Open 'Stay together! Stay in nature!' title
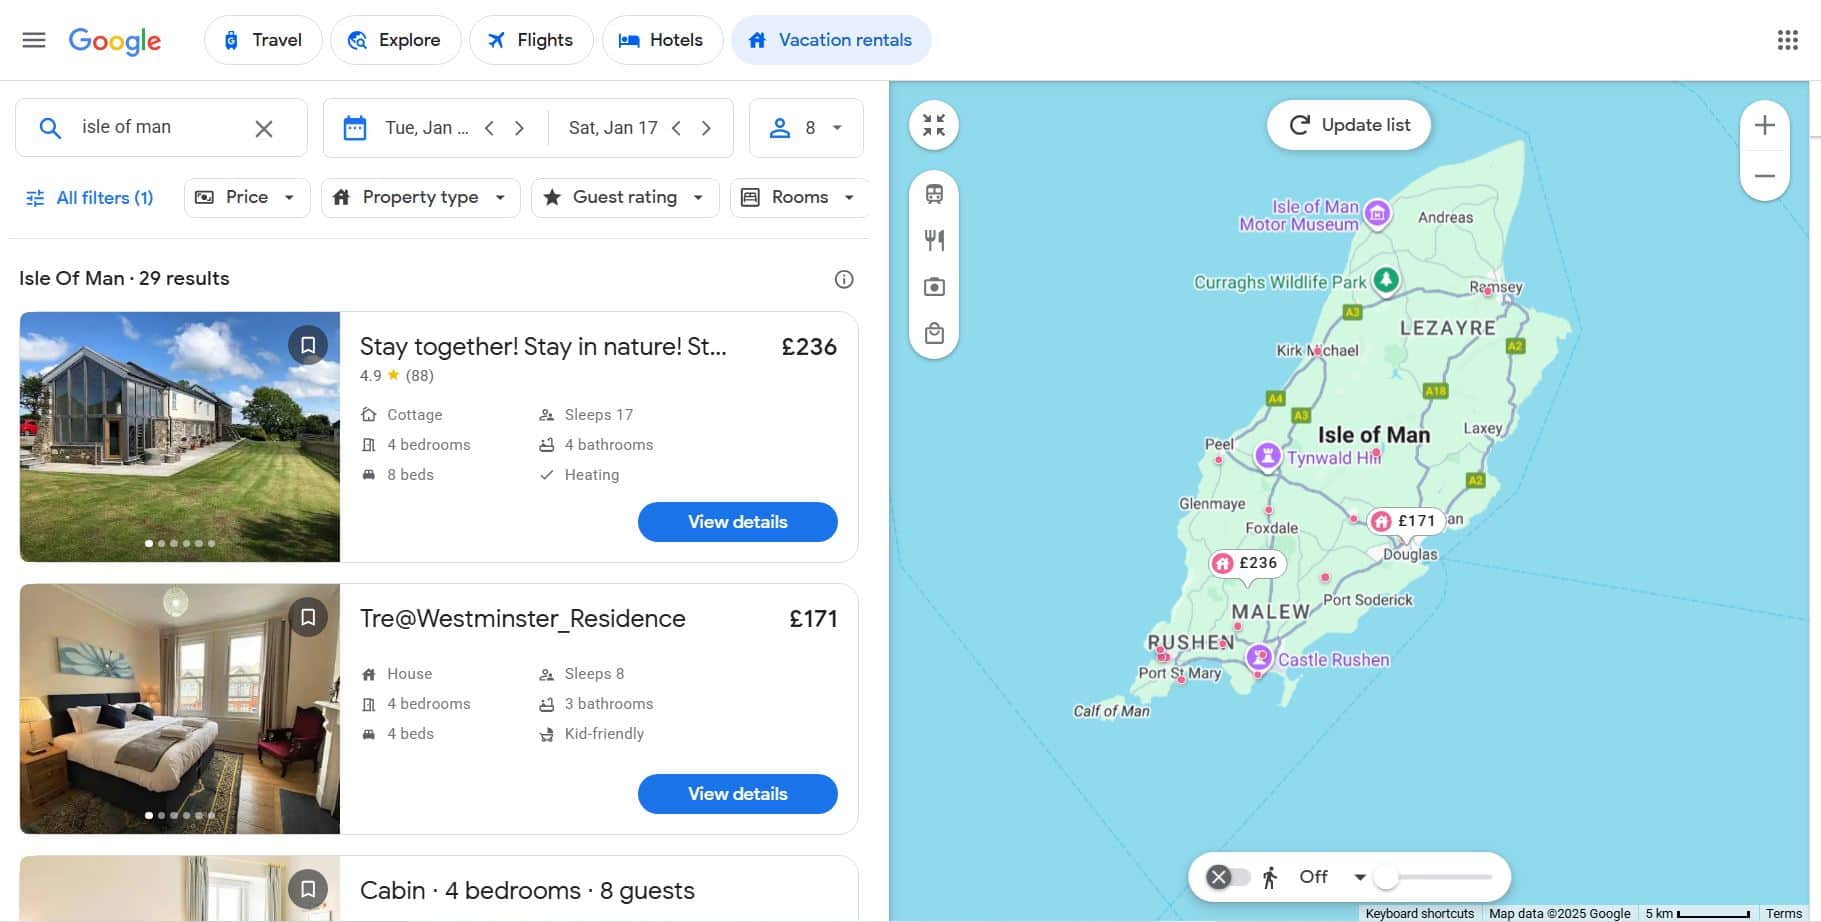Screen dimensions: 1821x922 [543, 347]
